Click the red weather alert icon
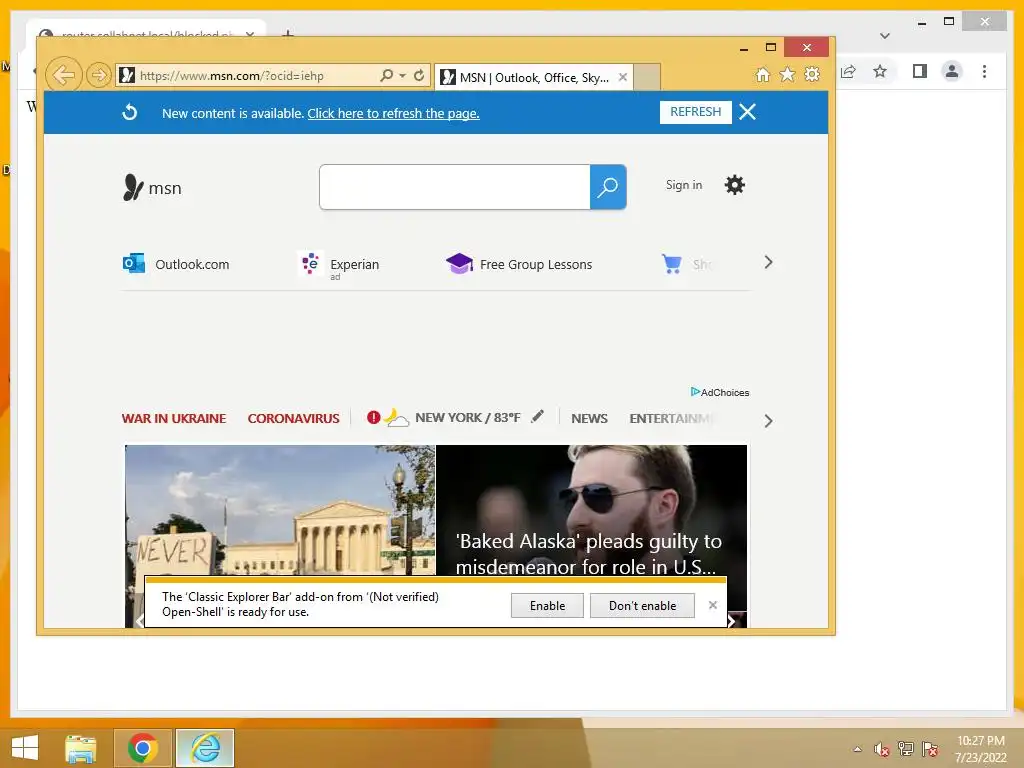 [374, 417]
